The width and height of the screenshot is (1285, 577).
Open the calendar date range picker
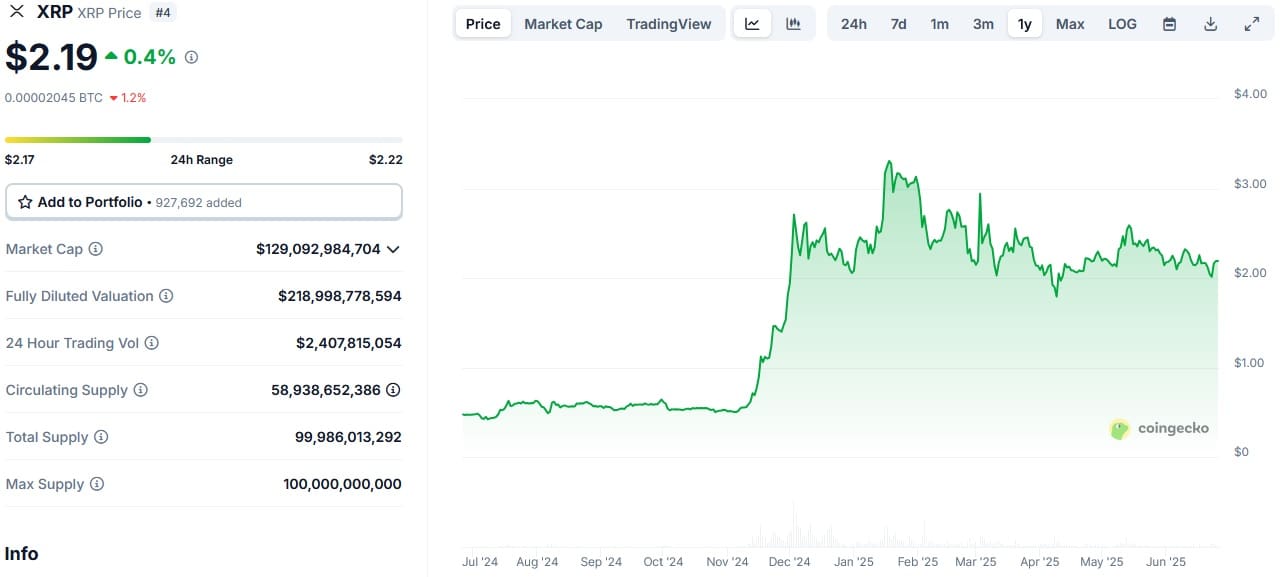tap(1169, 24)
